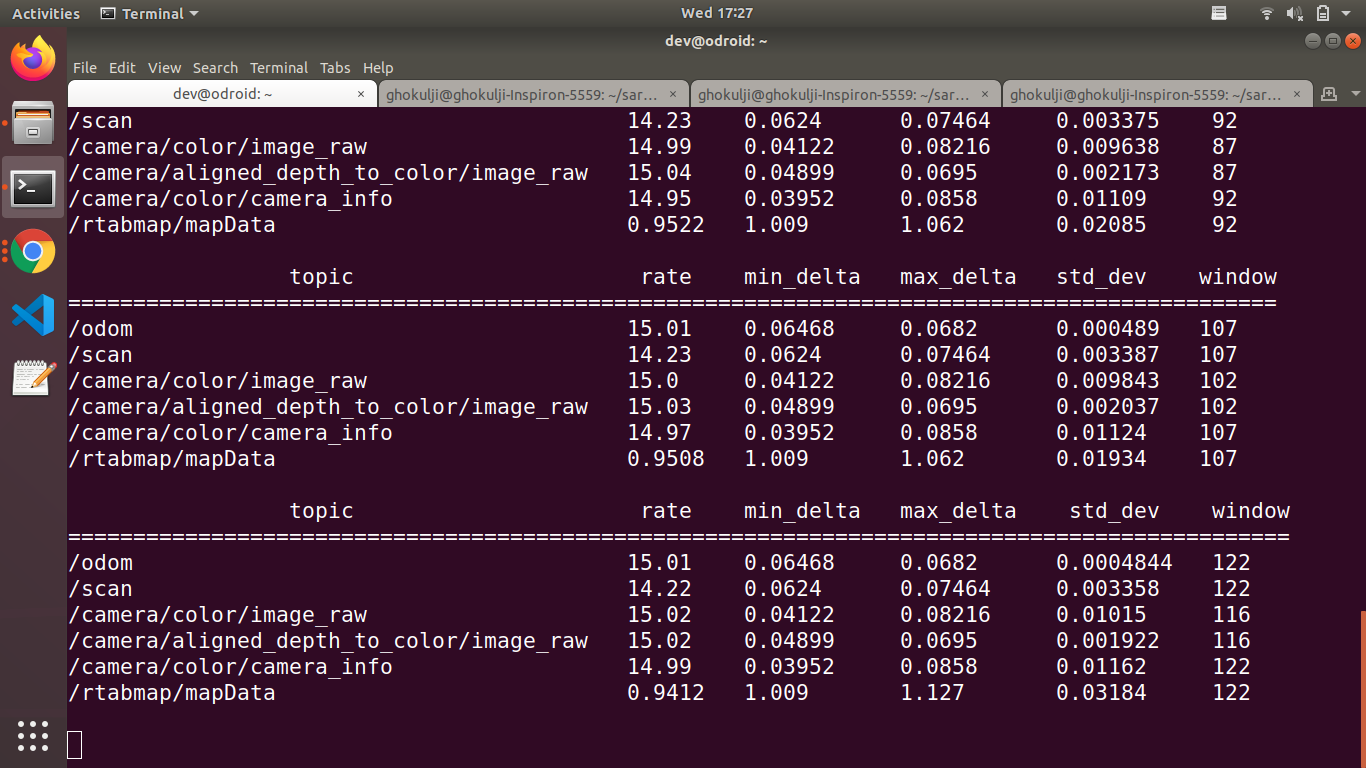Expand the Terminal app menu in top bar
The image size is (1366, 768).
pos(150,14)
